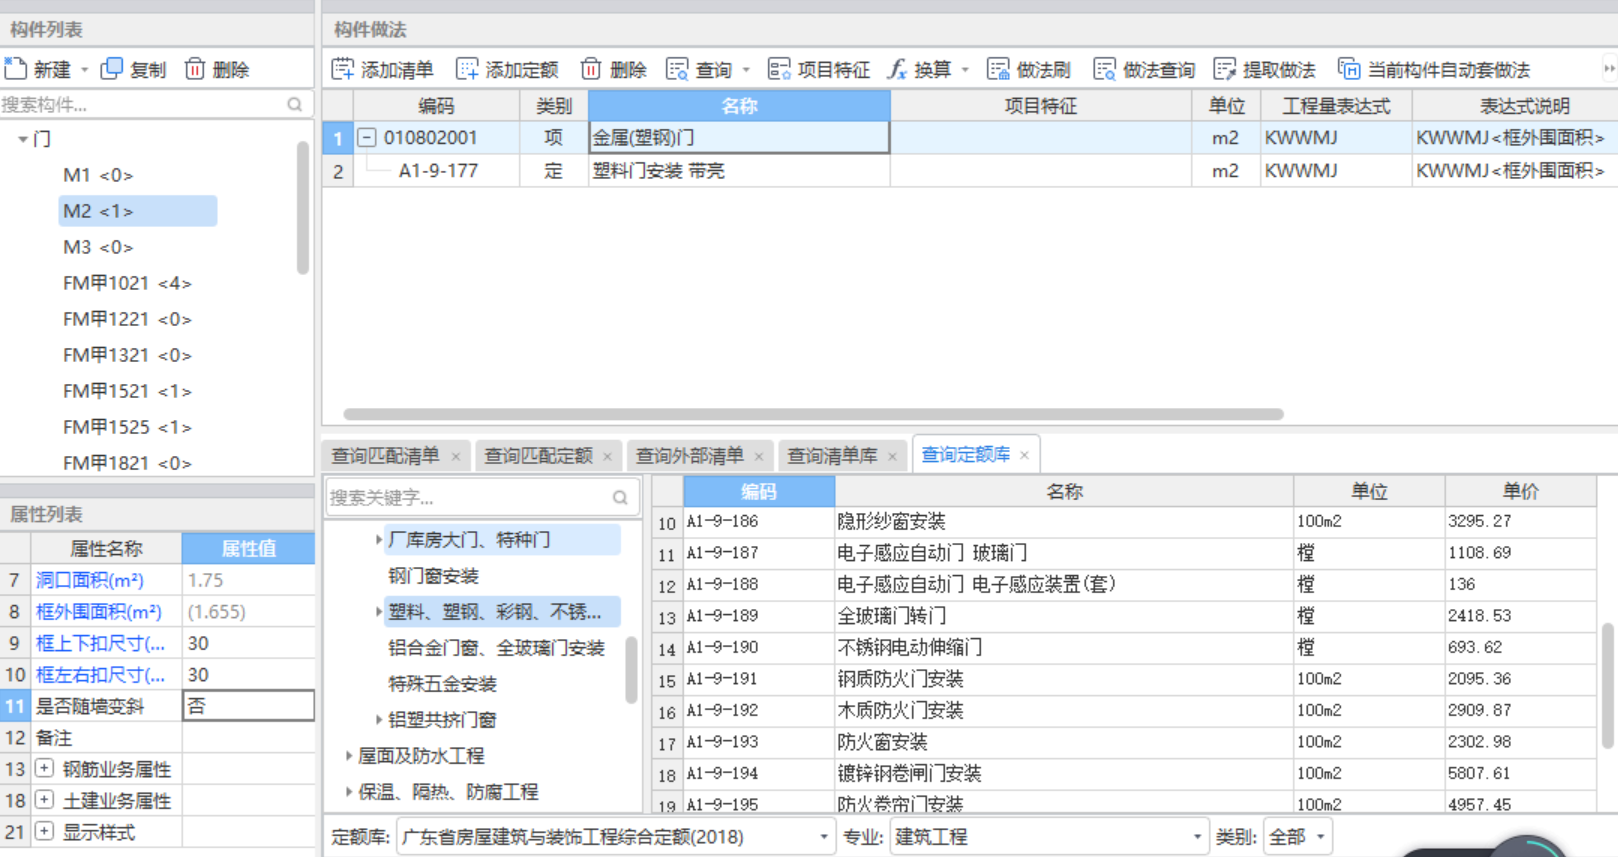Switch to 查询外部清单 tab

pos(690,456)
